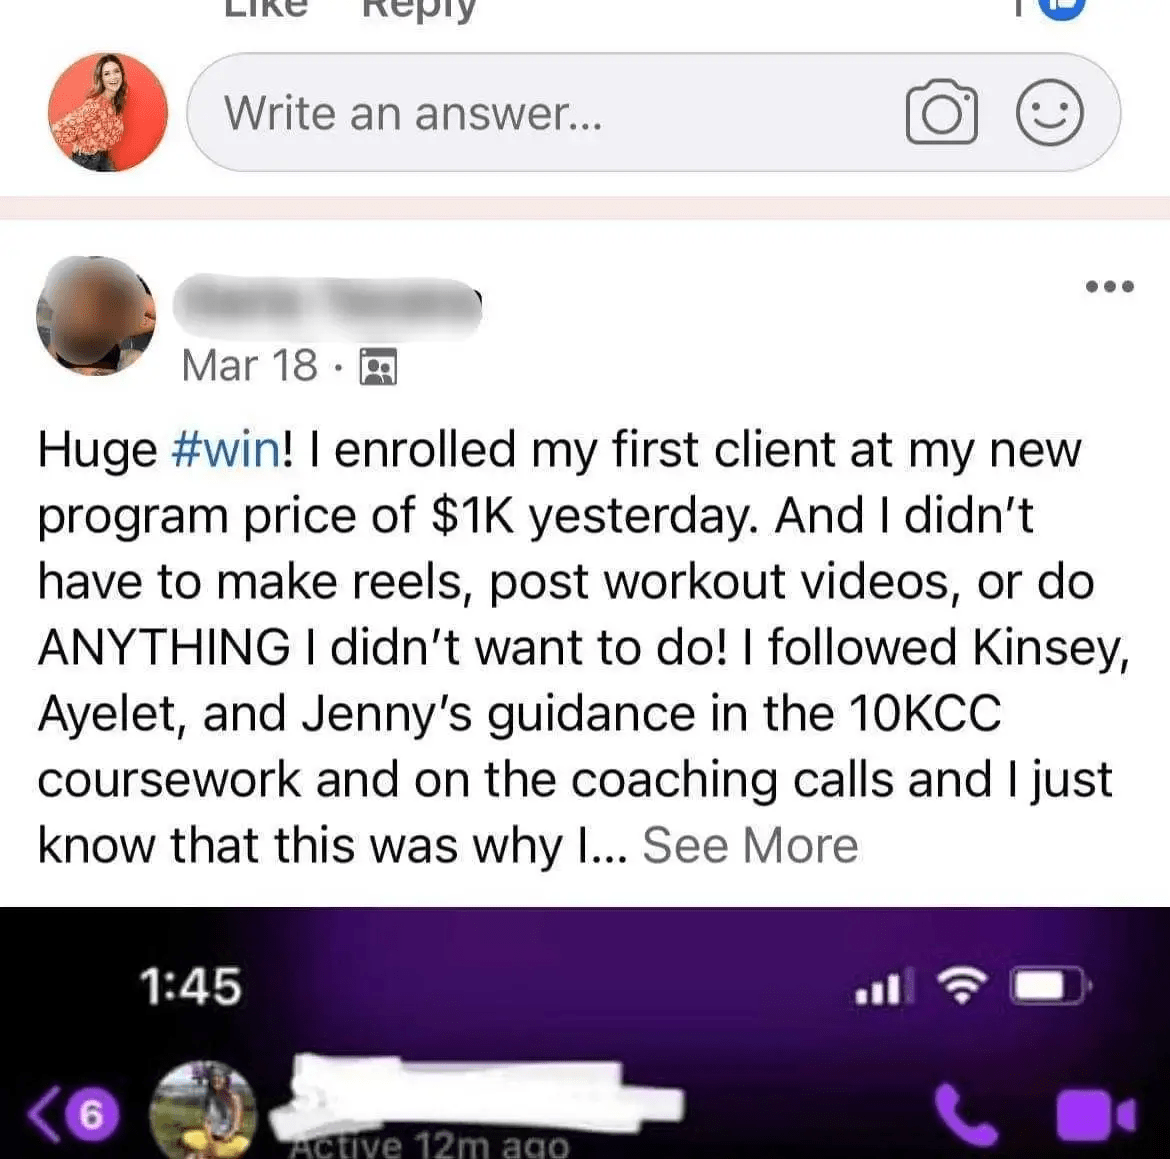The width and height of the screenshot is (1170, 1159).
Task: Like the comment above
Action: [266, 8]
